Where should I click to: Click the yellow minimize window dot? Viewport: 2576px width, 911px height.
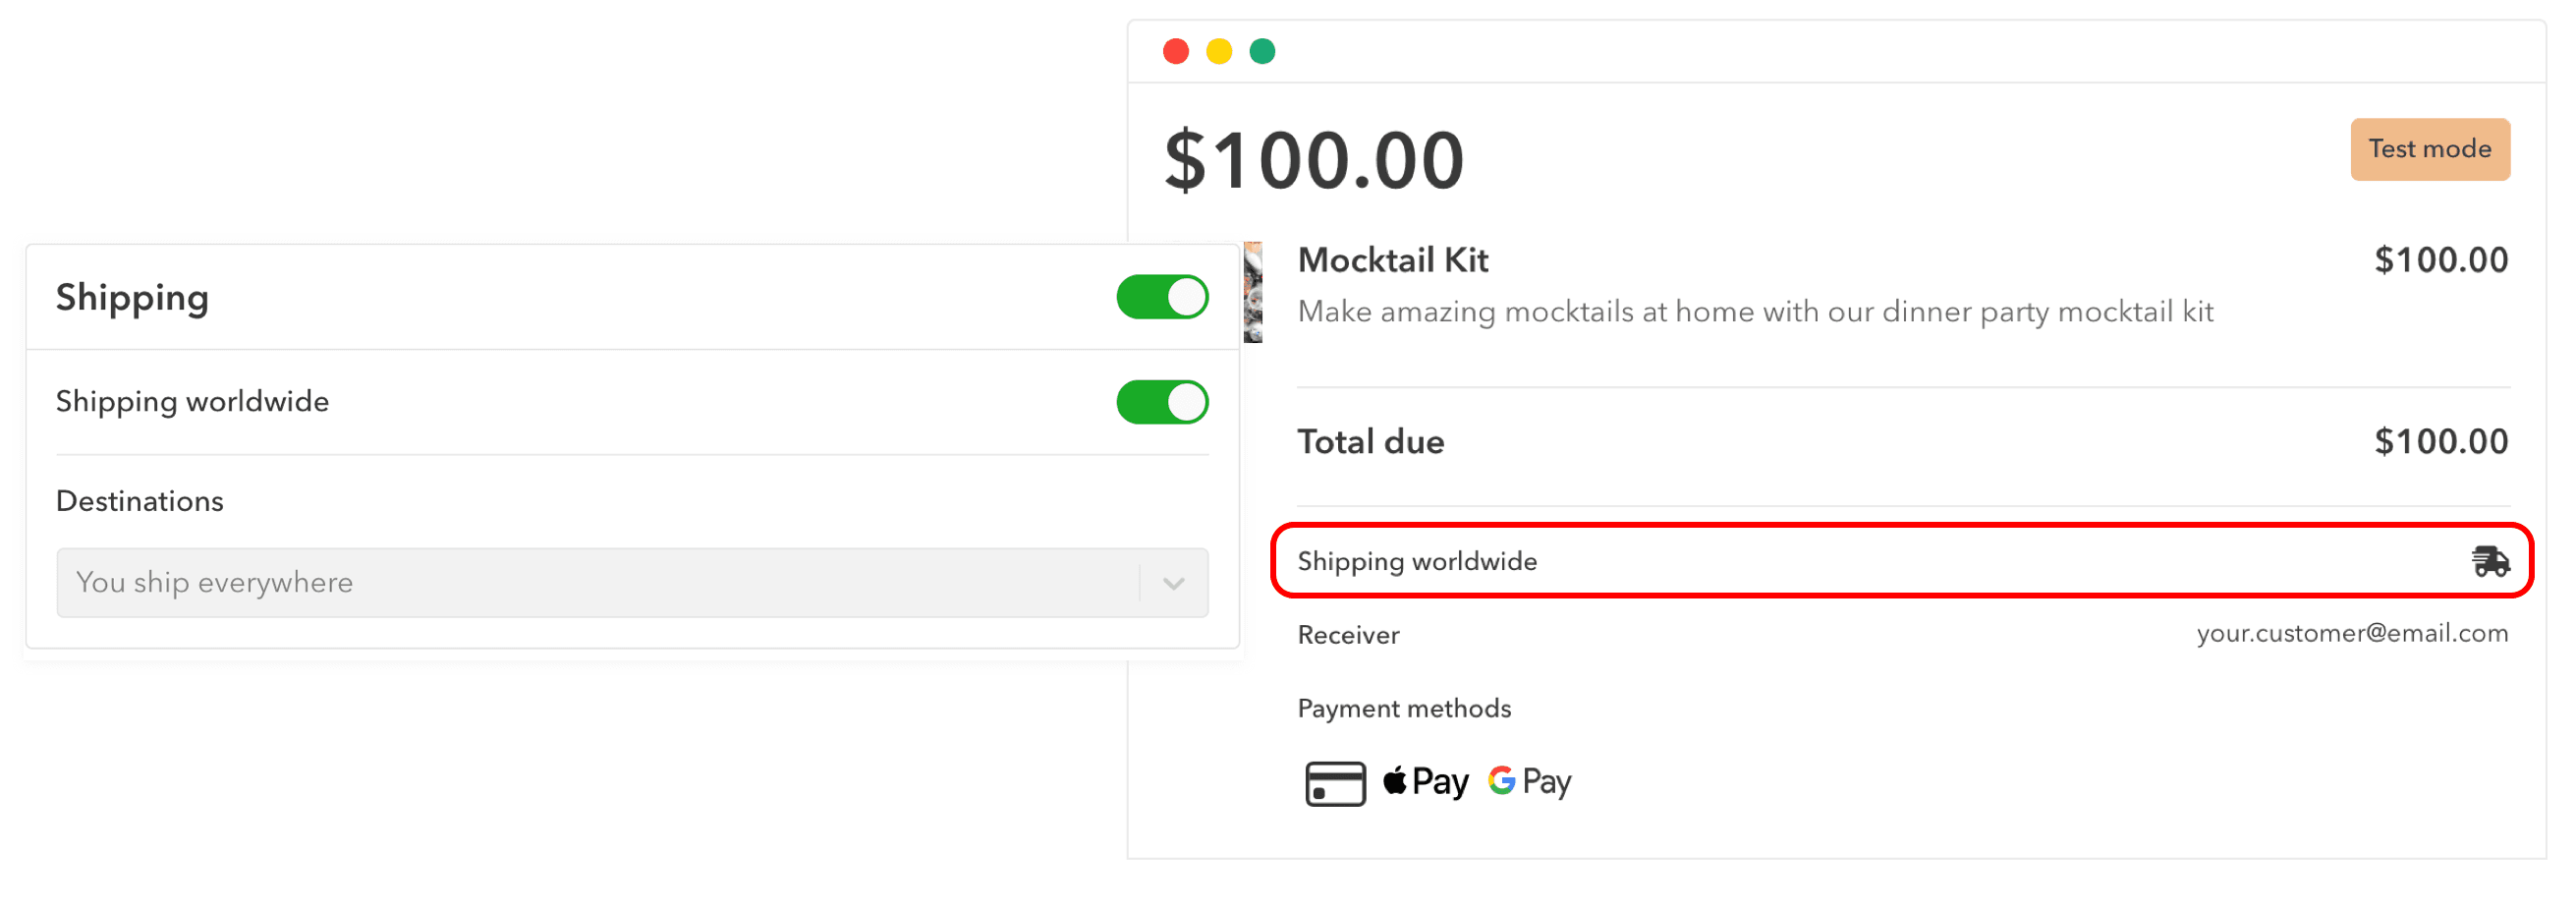[1219, 51]
